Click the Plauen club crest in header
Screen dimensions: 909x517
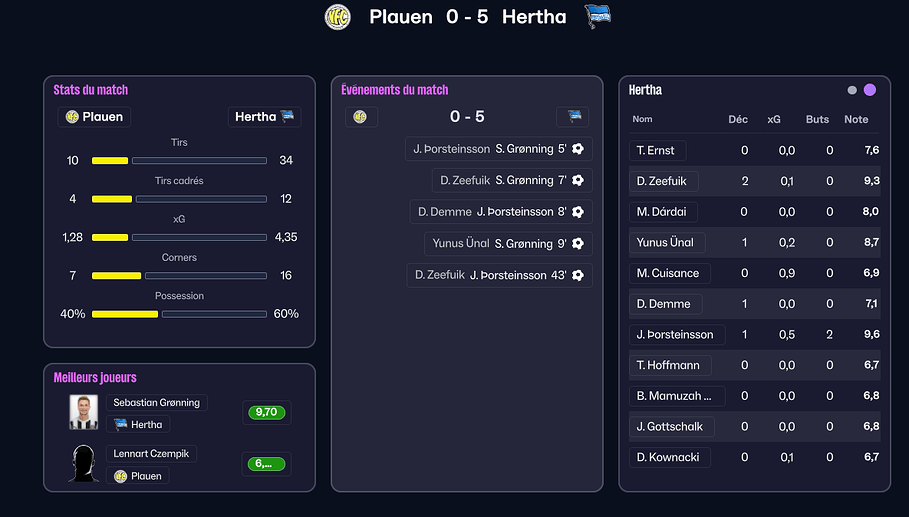pos(338,17)
